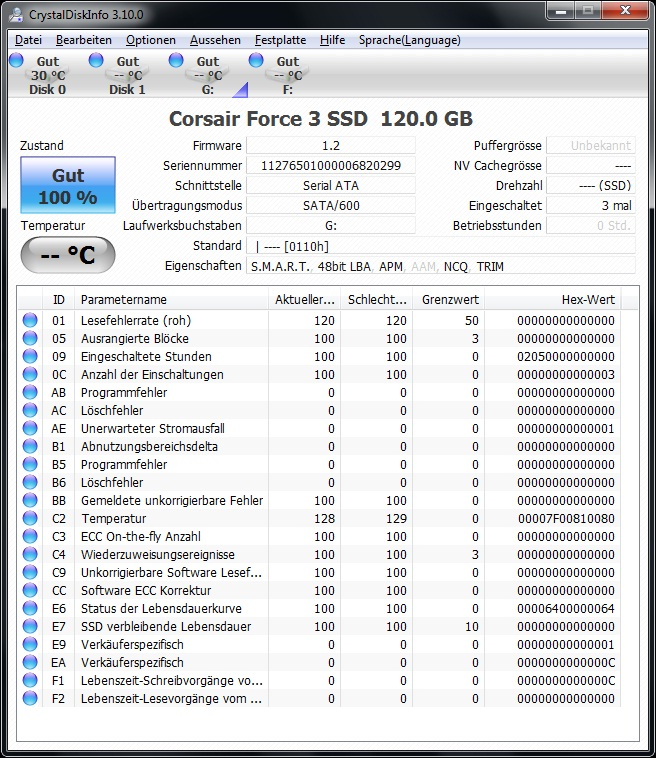Click the Übertragungsmodus field SATA/600
The width and height of the screenshot is (656, 758).
[x=331, y=205]
